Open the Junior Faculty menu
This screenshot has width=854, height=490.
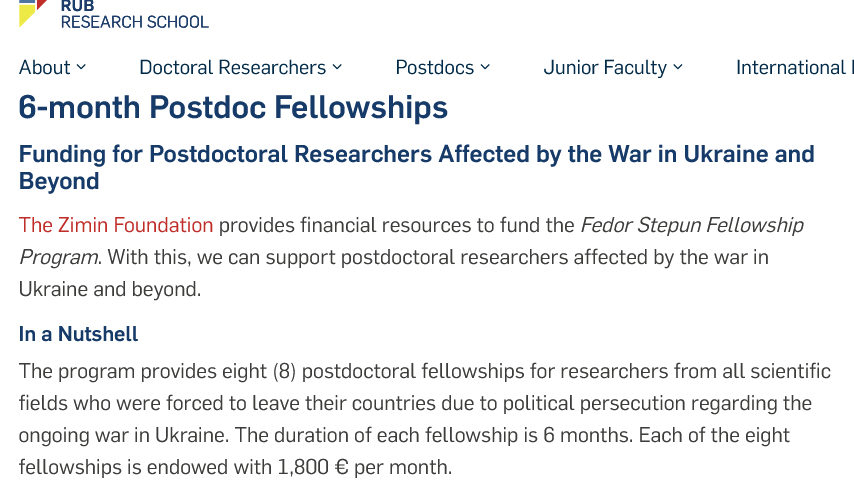pos(605,68)
